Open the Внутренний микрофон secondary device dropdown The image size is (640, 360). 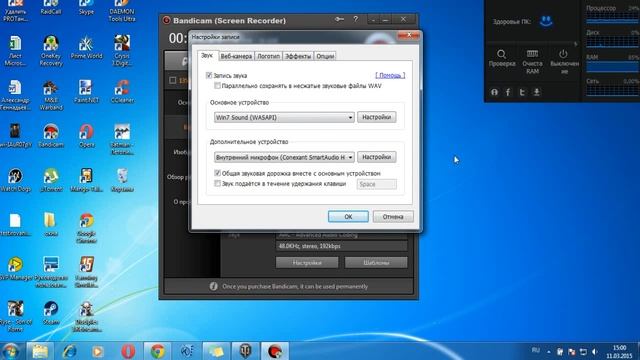pos(284,157)
